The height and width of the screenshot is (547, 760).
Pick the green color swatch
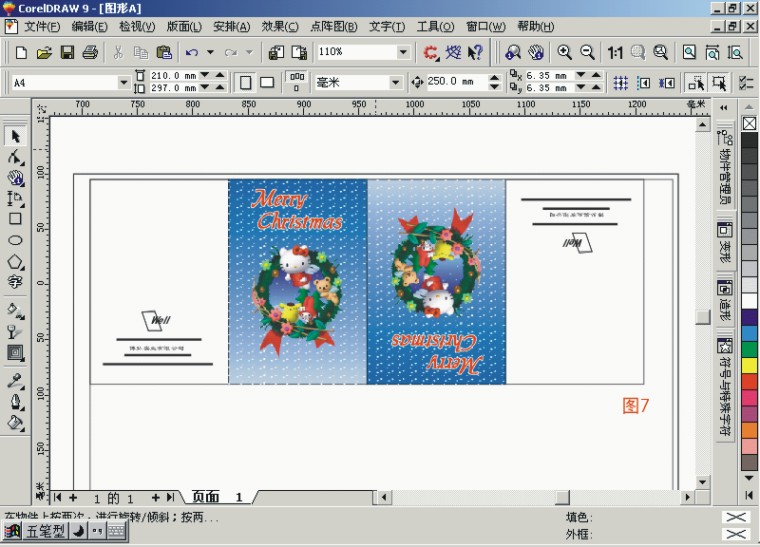[x=749, y=349]
